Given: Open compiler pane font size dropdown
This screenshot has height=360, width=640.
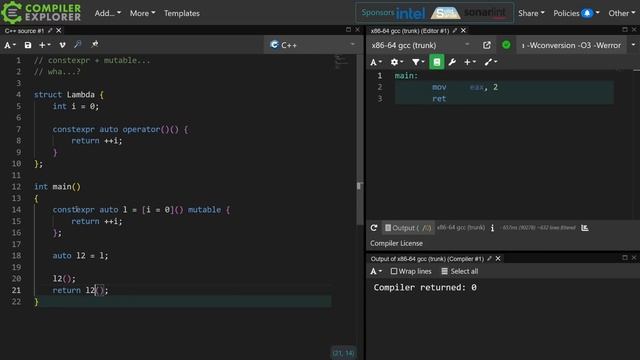Looking at the screenshot, I should tap(376, 62).
